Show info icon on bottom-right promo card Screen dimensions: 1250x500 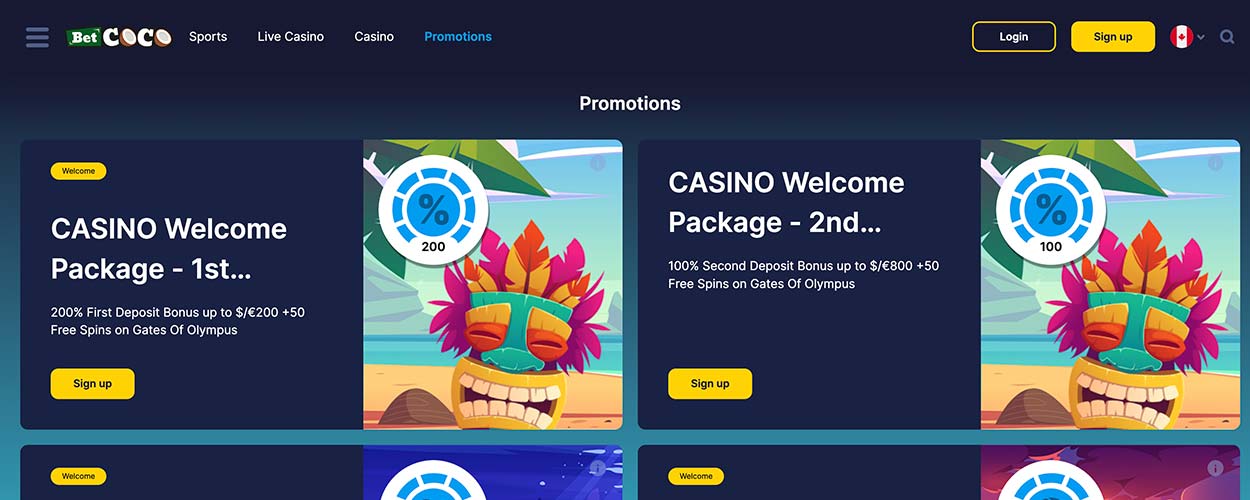click(1216, 468)
